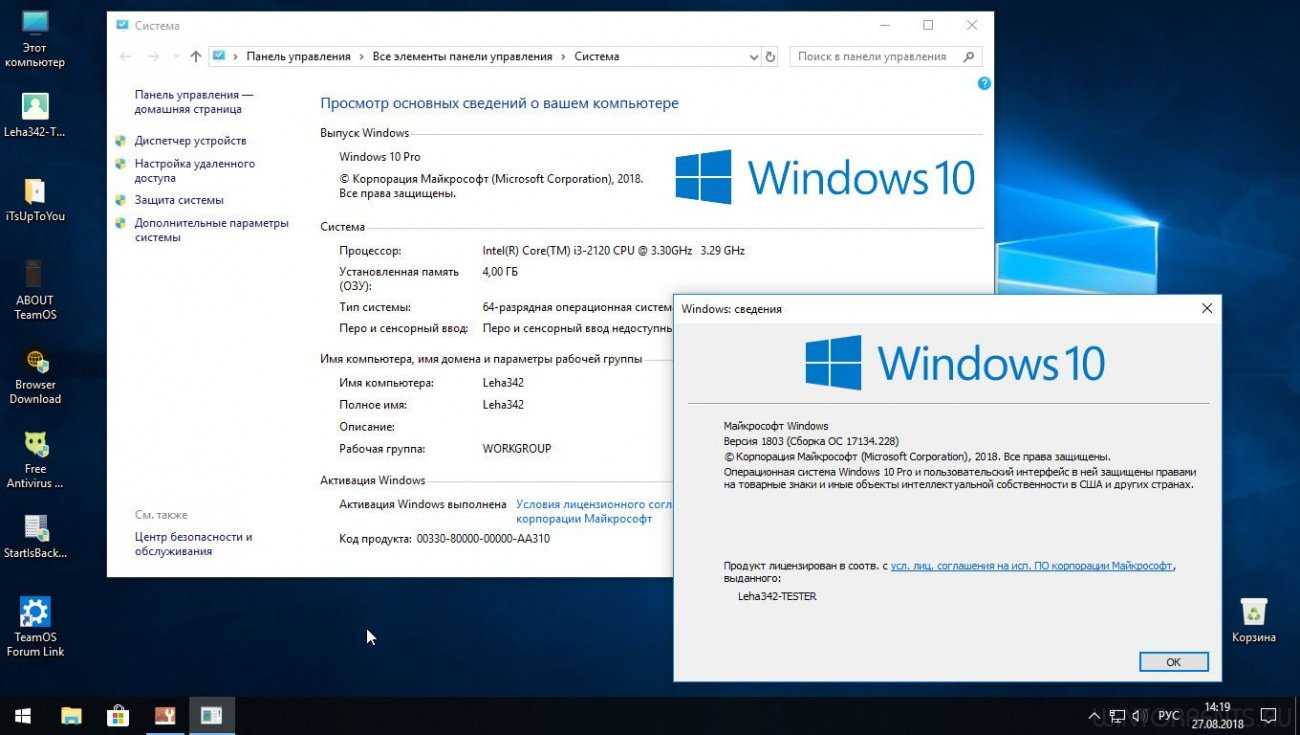Image resolution: width=1300 pixels, height=735 pixels.
Task: Open Дополнительные параметры системы link
Action: pos(211,230)
